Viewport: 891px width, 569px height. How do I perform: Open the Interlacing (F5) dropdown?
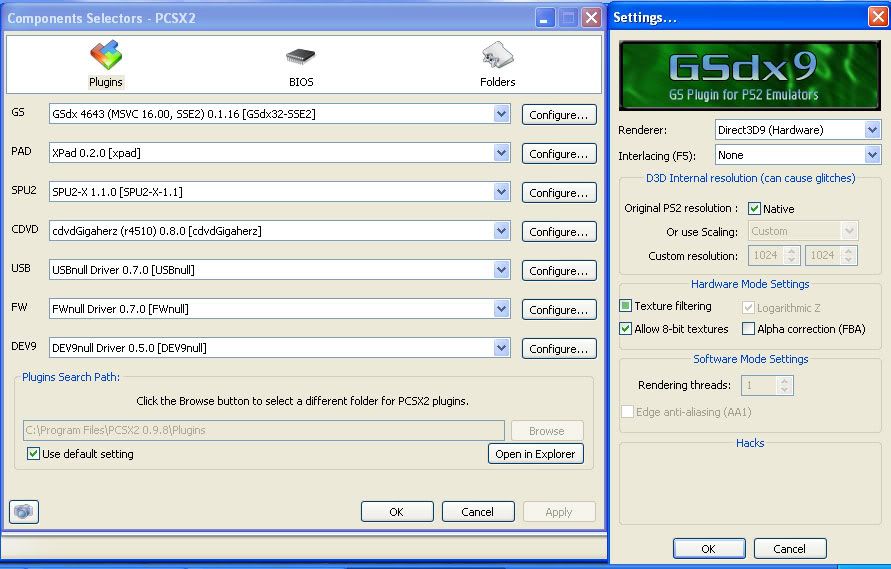coord(872,155)
